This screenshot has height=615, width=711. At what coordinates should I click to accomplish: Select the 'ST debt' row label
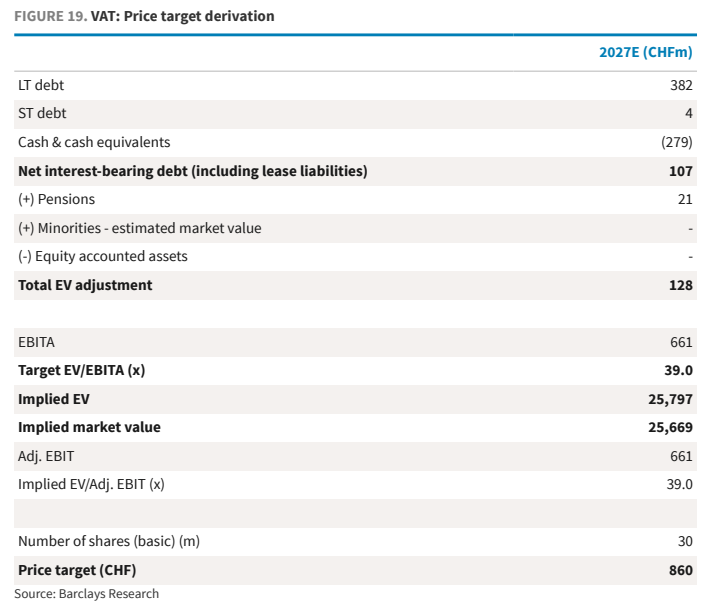42,113
